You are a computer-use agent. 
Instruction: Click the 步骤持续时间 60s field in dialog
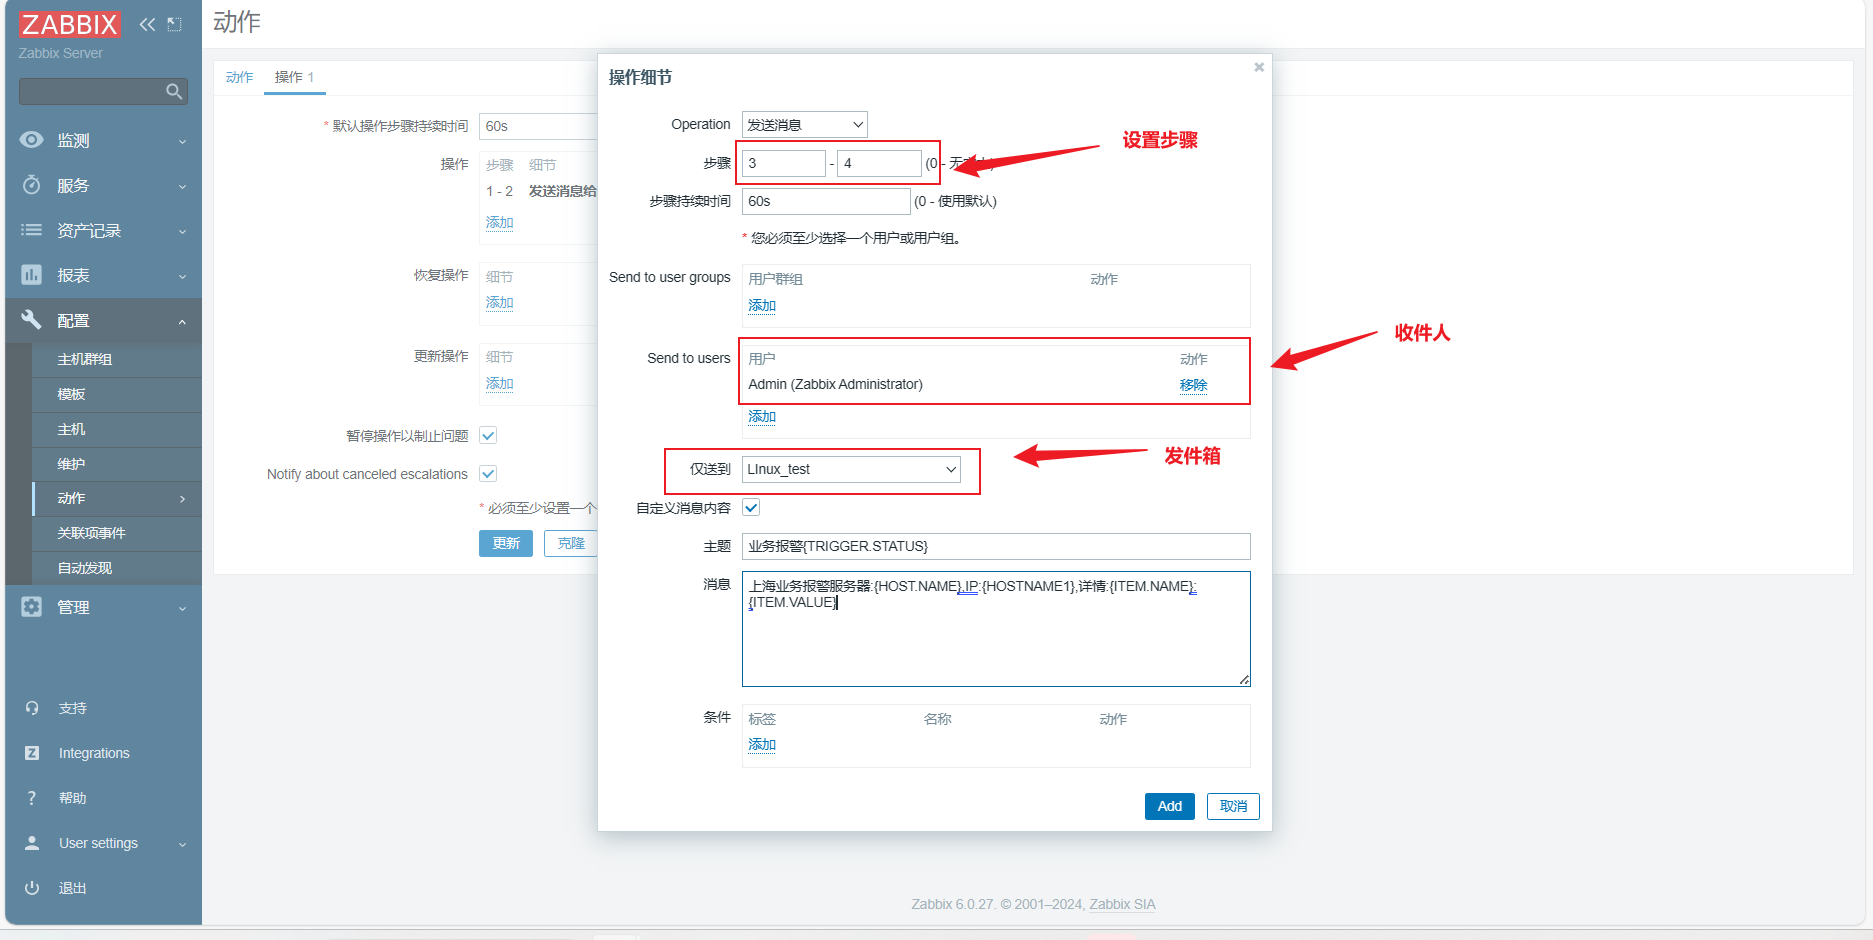click(826, 201)
